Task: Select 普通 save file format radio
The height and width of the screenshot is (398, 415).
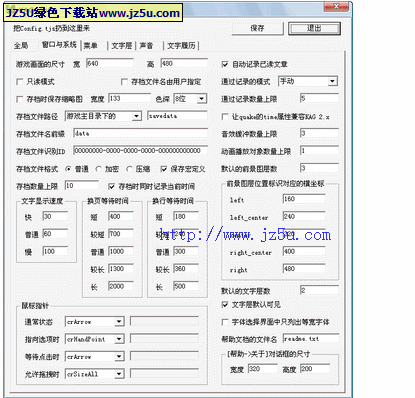Action: click(68, 169)
